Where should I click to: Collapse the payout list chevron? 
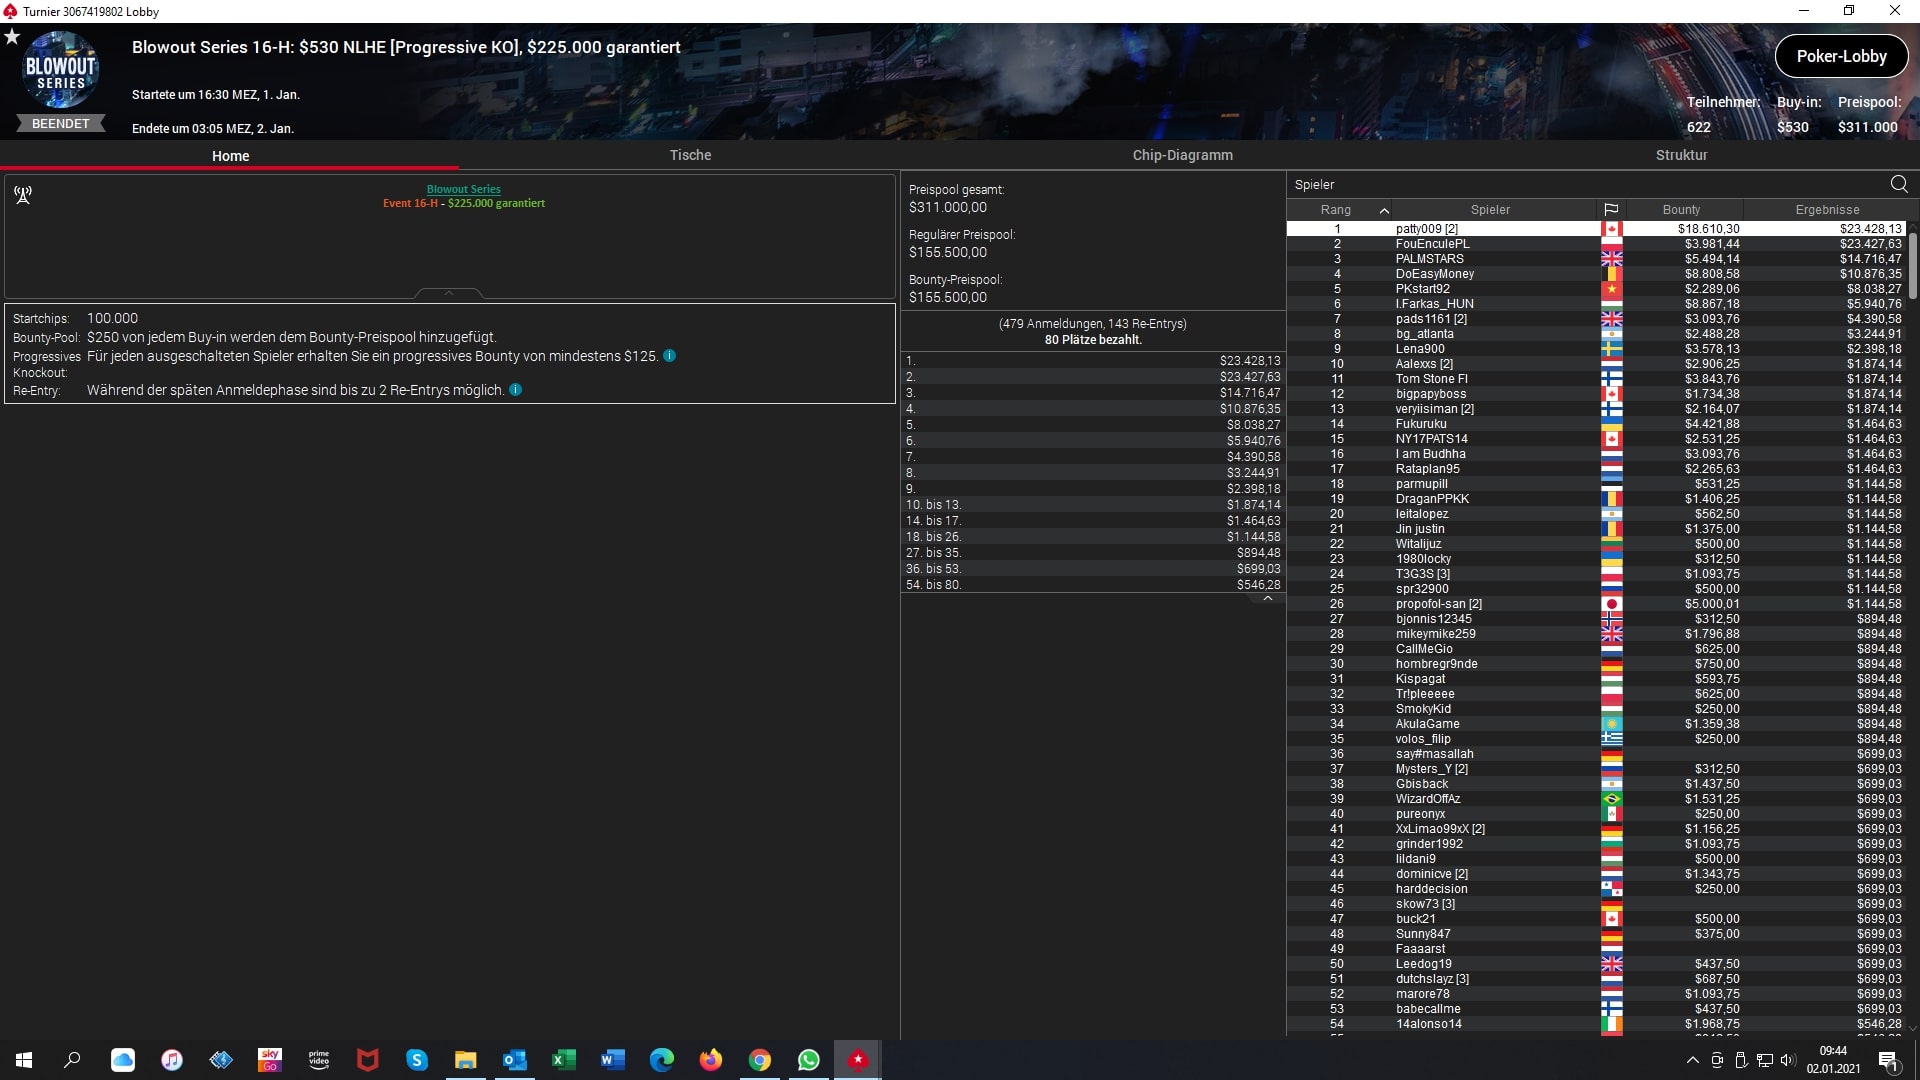pyautogui.click(x=1268, y=598)
